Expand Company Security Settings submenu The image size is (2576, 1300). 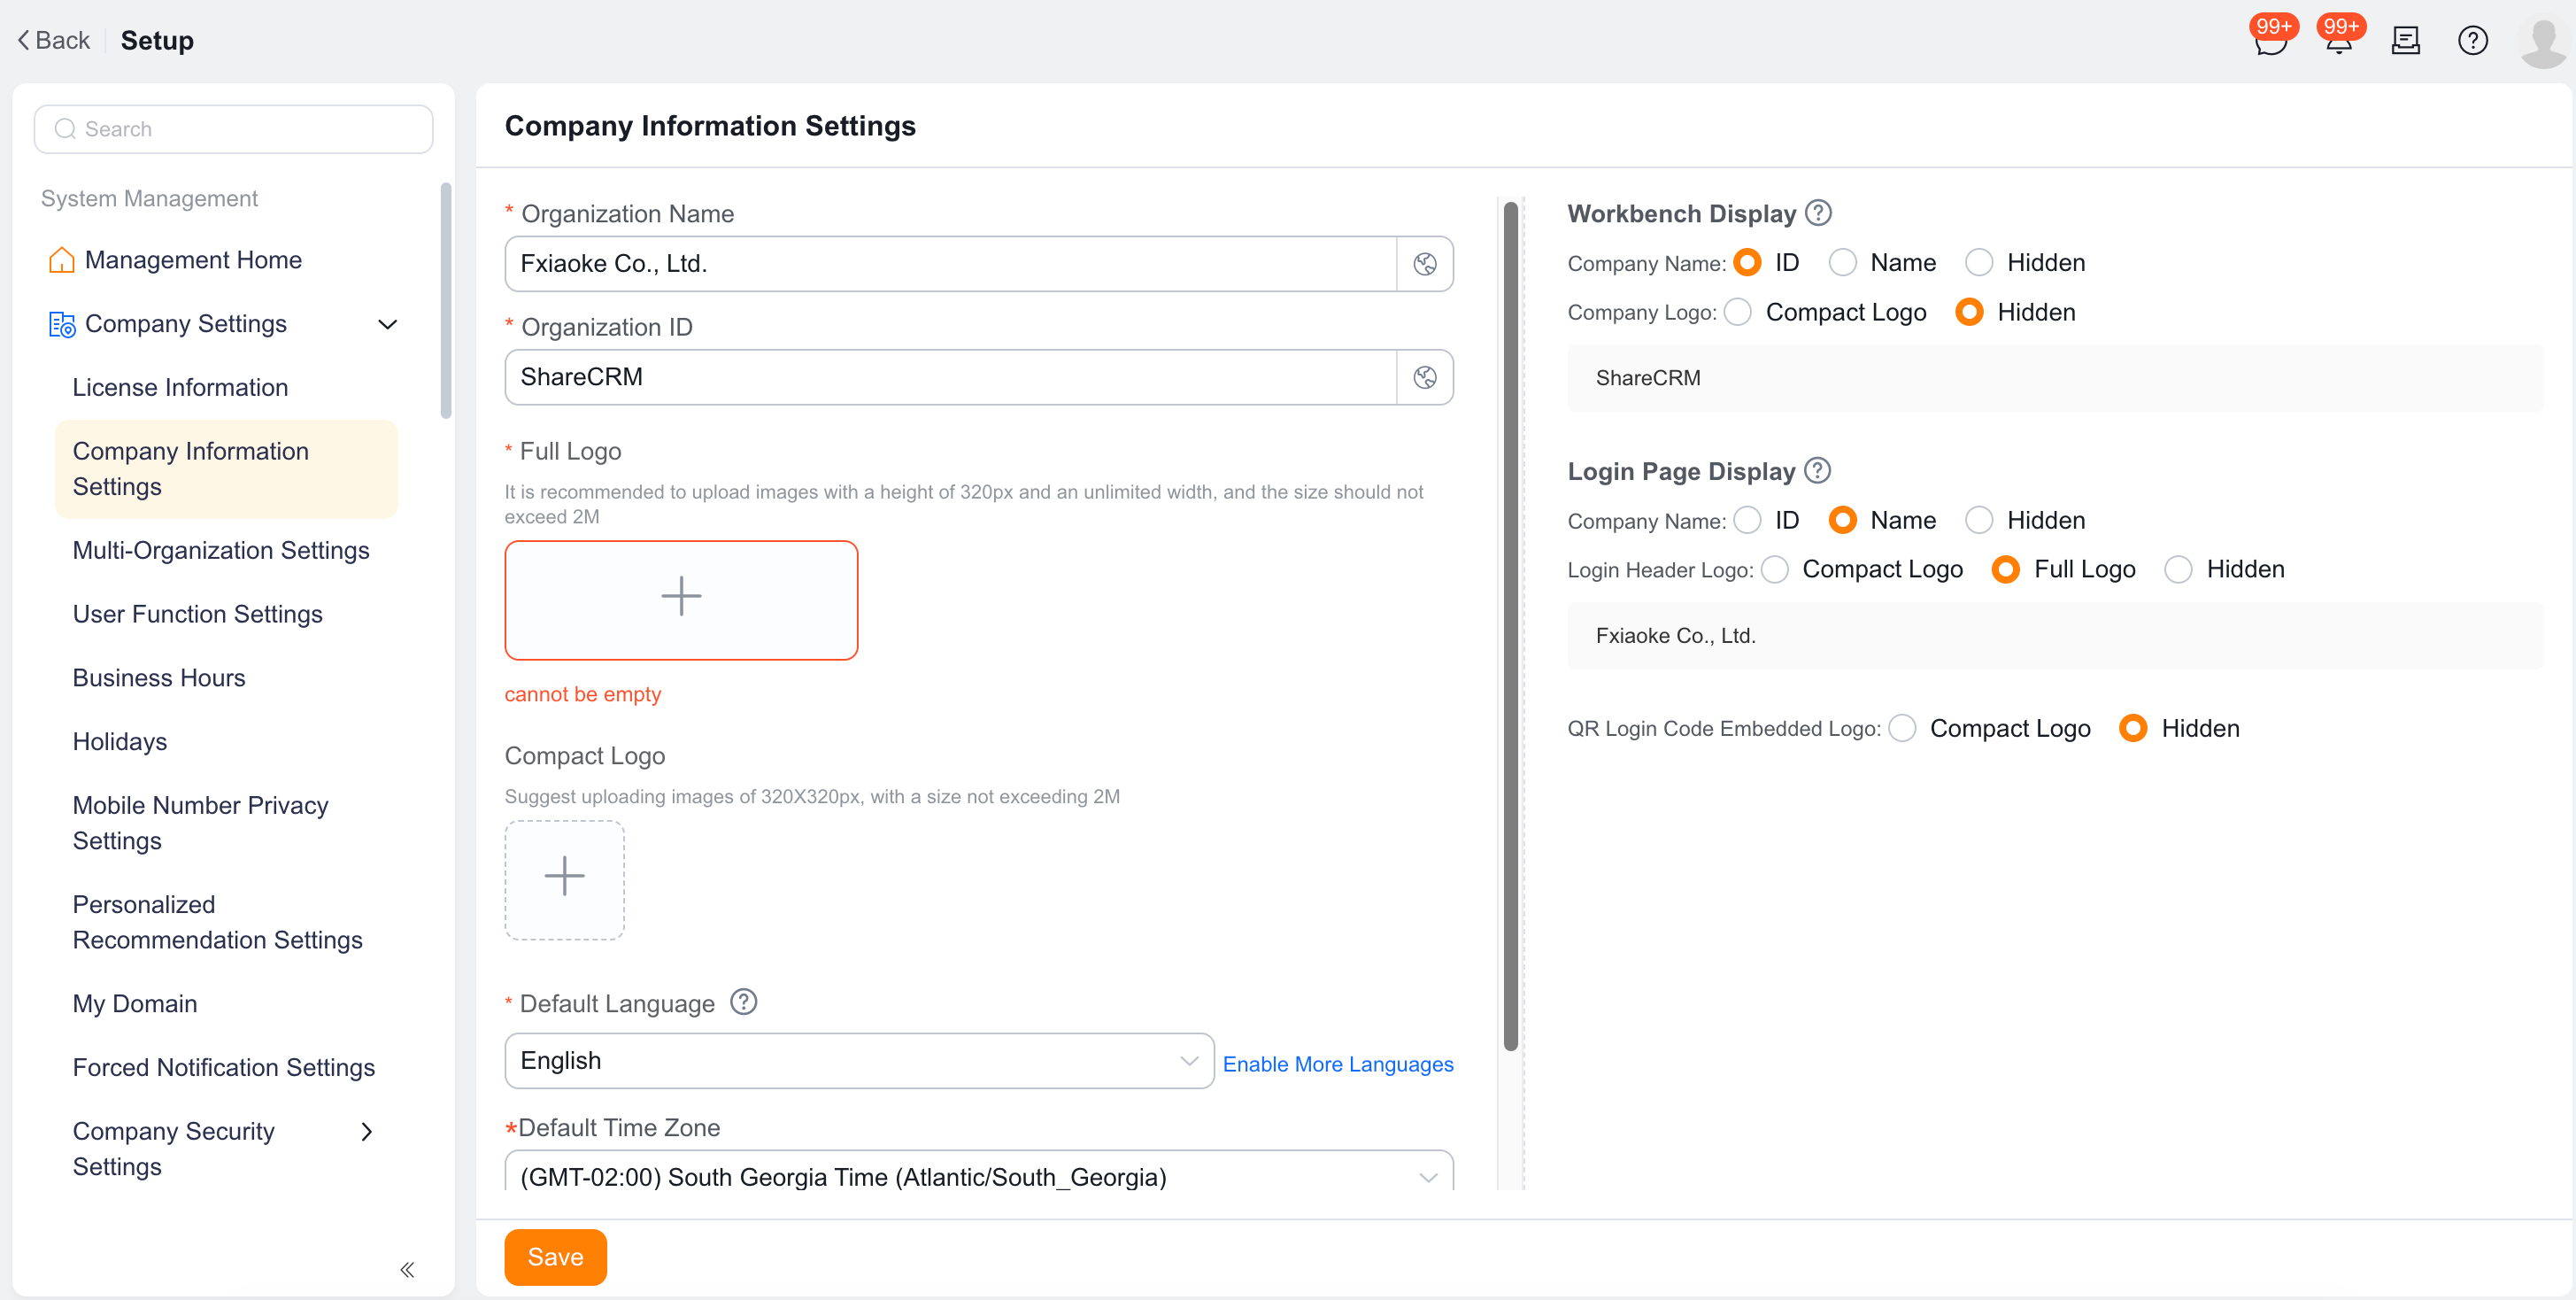(x=366, y=1131)
